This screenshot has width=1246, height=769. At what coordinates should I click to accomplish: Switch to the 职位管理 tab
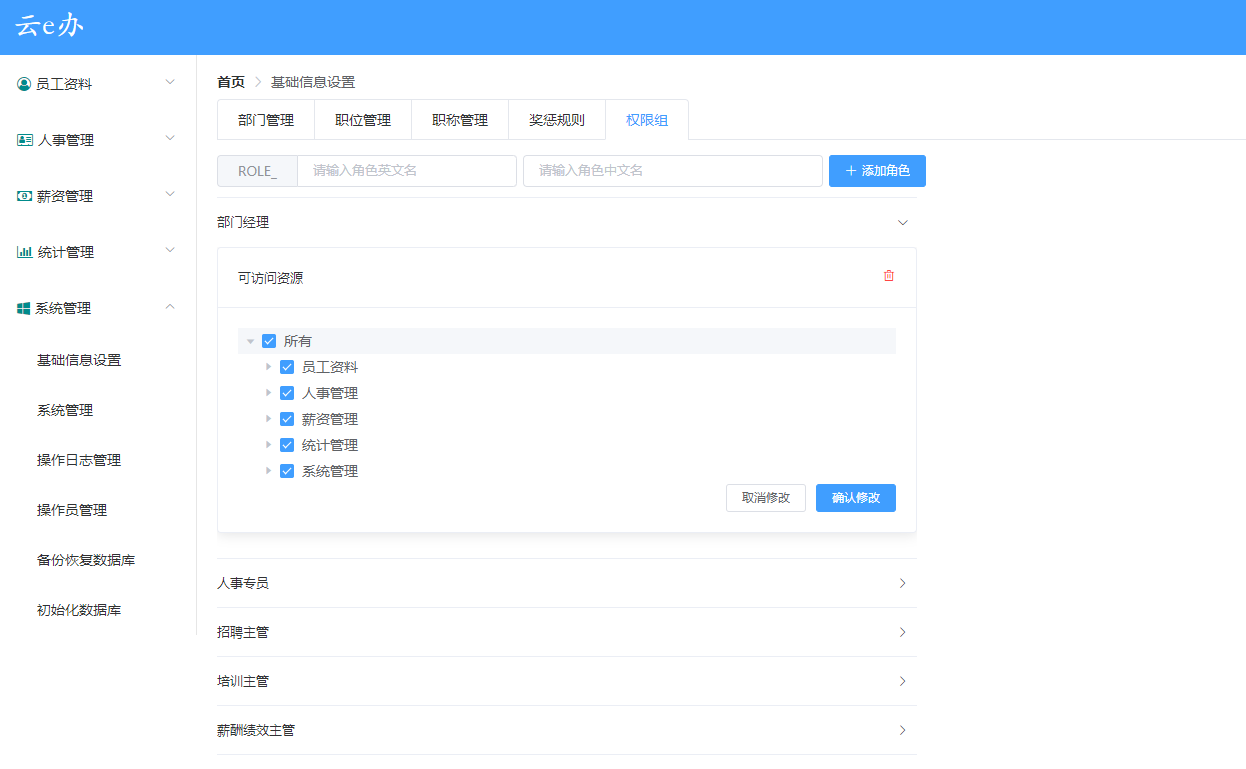pyautogui.click(x=363, y=120)
